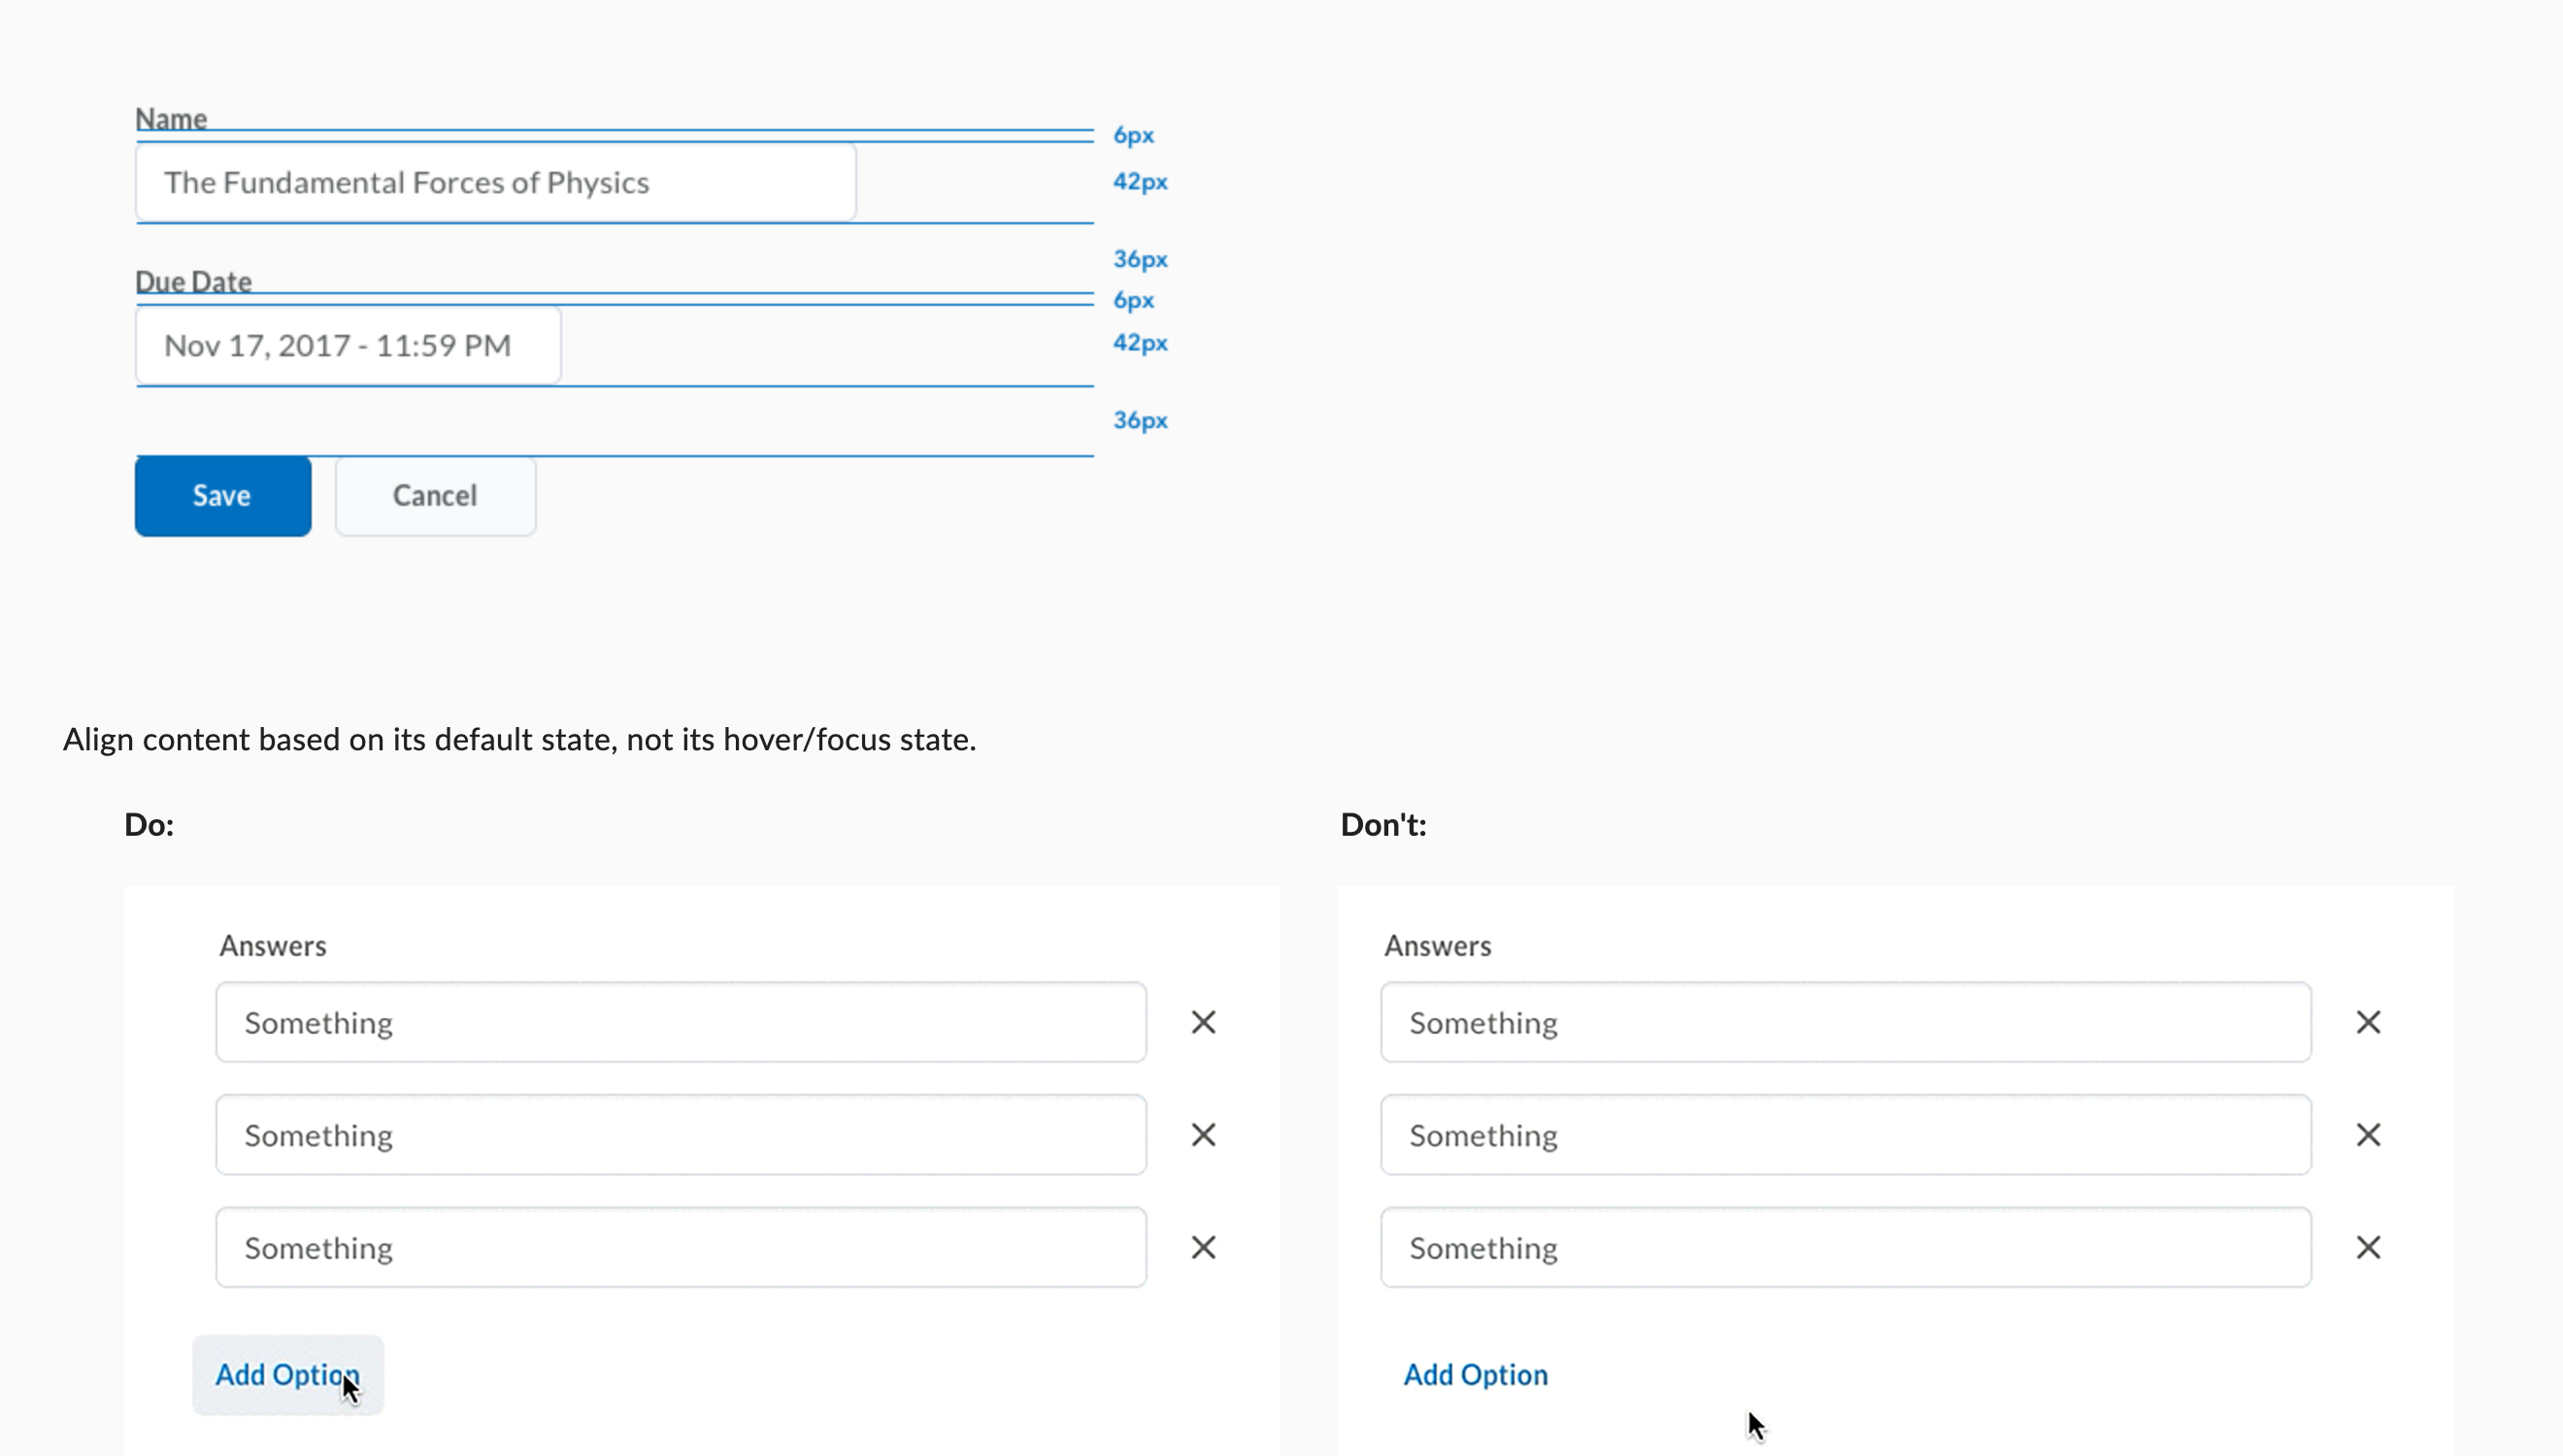This screenshot has width=2563, height=1456.
Task: Click the Answers label in Don't example
Action: click(1438, 946)
